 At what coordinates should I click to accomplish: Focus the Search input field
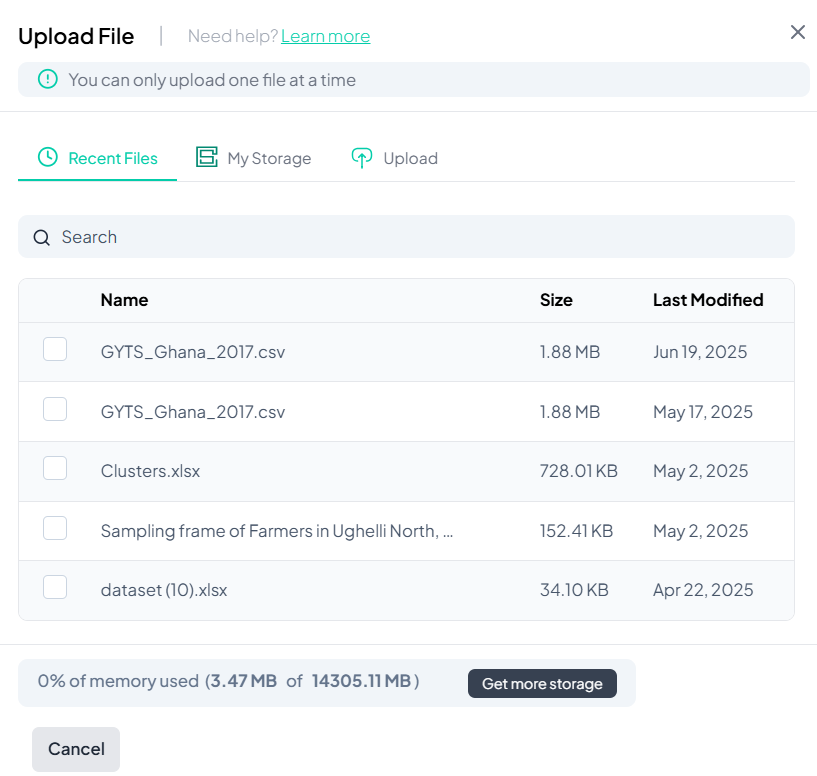pyautogui.click(x=420, y=237)
